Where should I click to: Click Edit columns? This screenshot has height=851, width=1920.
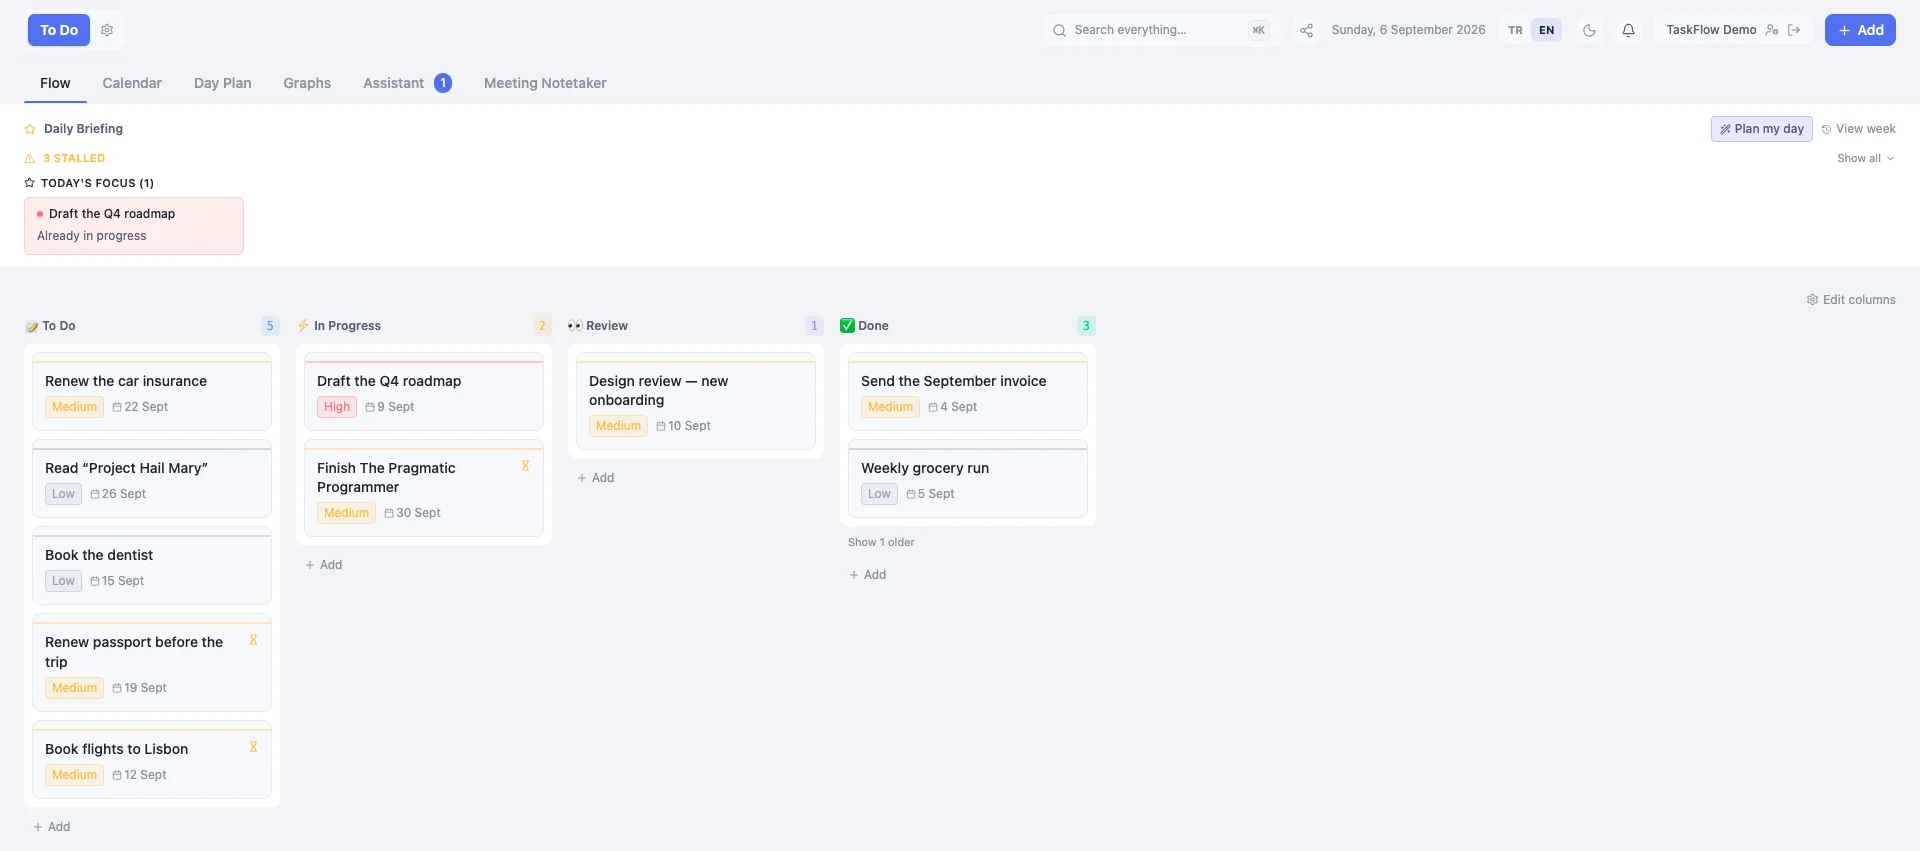(1851, 300)
